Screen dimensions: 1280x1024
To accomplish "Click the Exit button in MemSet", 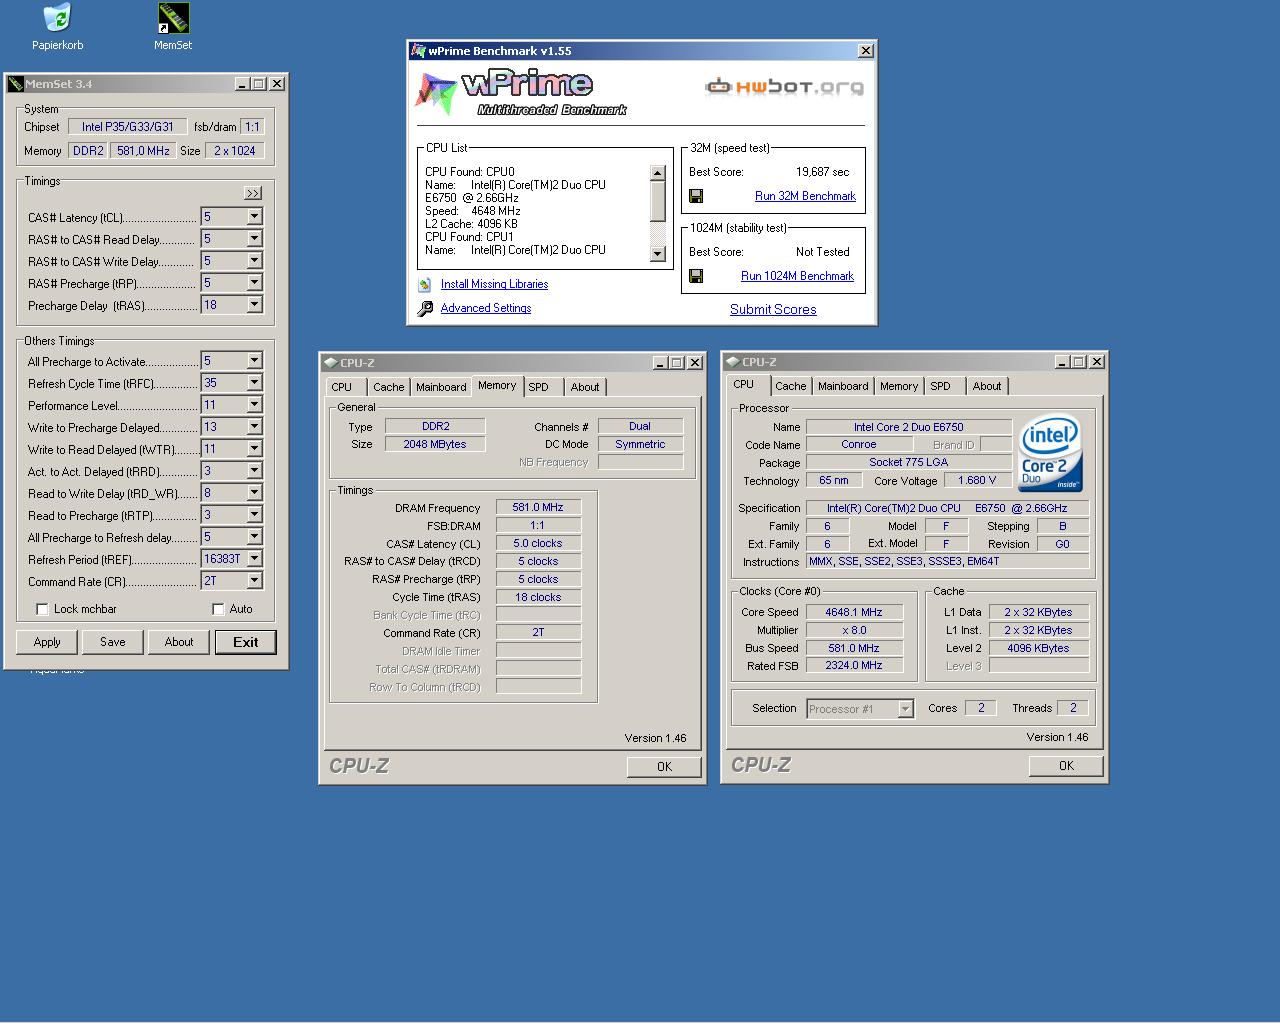I will 245,642.
